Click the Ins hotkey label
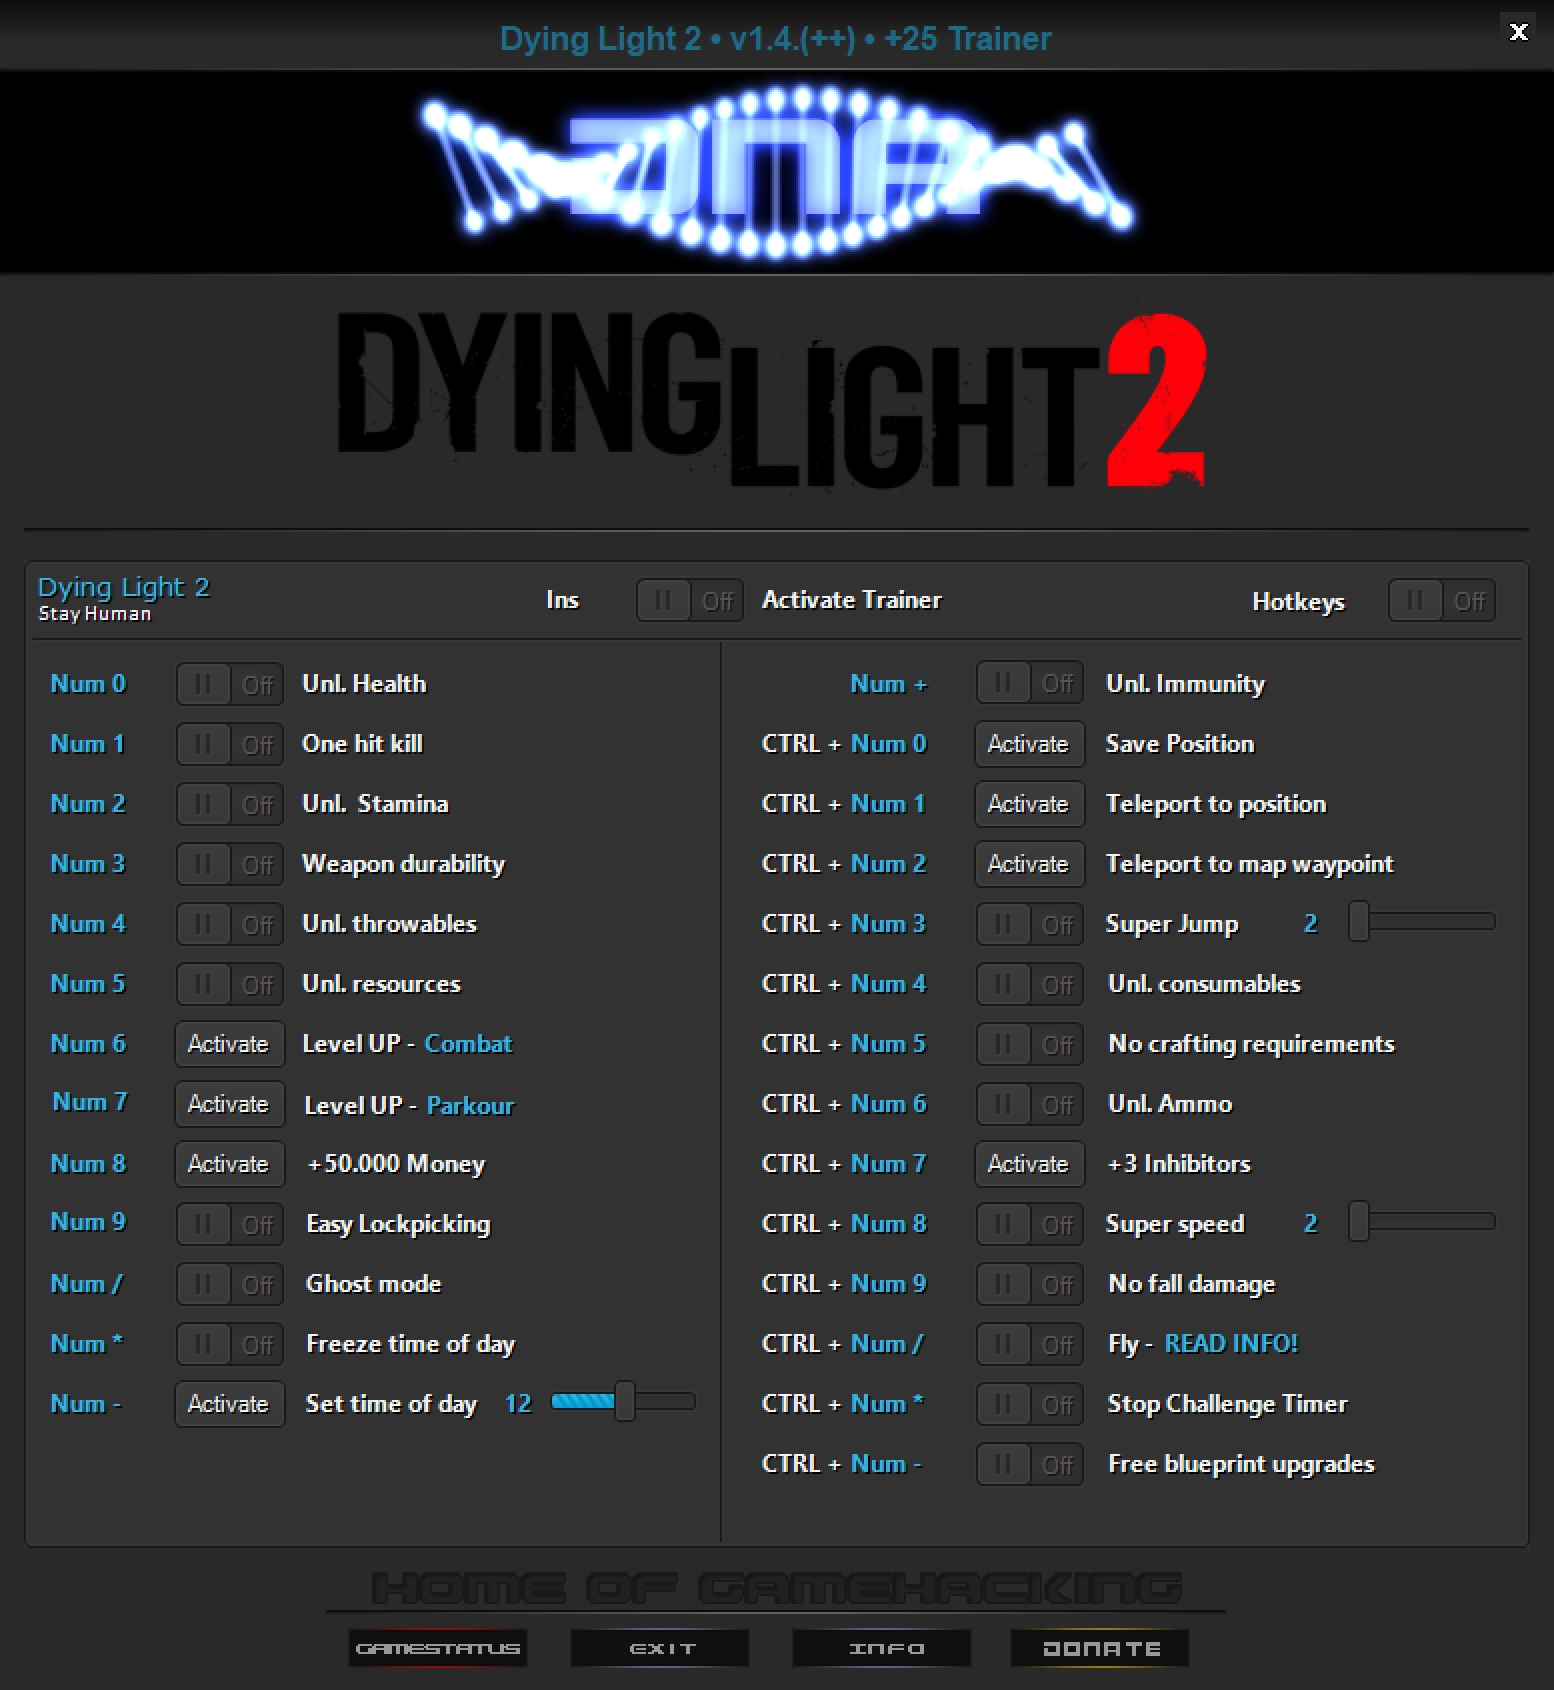1554x1690 pixels. coord(562,600)
